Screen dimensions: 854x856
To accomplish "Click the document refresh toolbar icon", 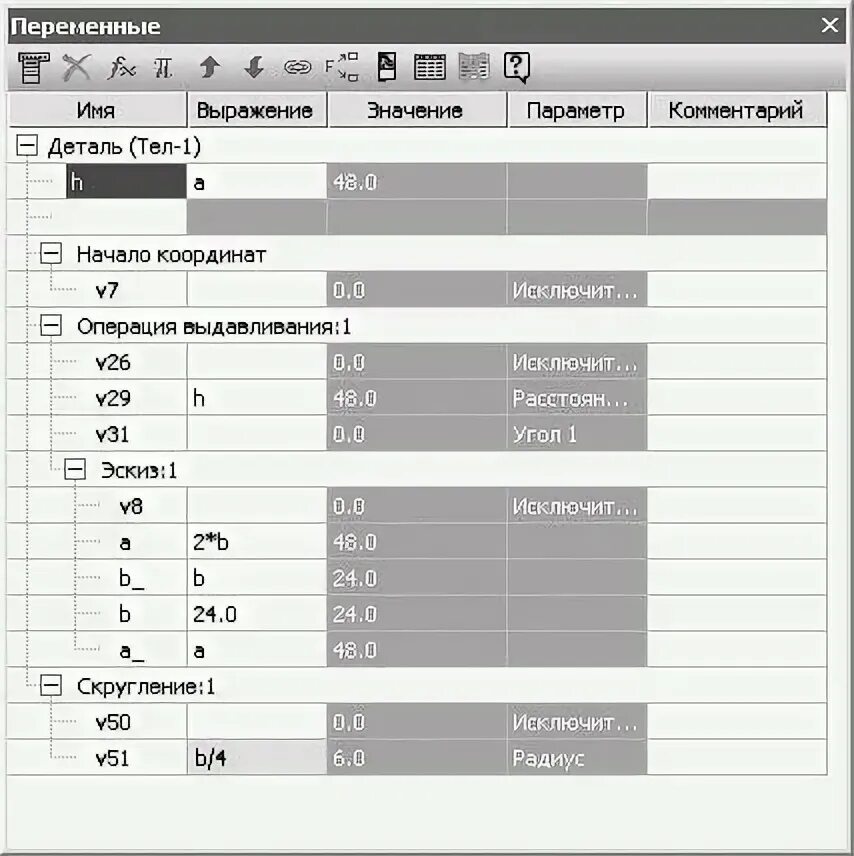I will [387, 67].
